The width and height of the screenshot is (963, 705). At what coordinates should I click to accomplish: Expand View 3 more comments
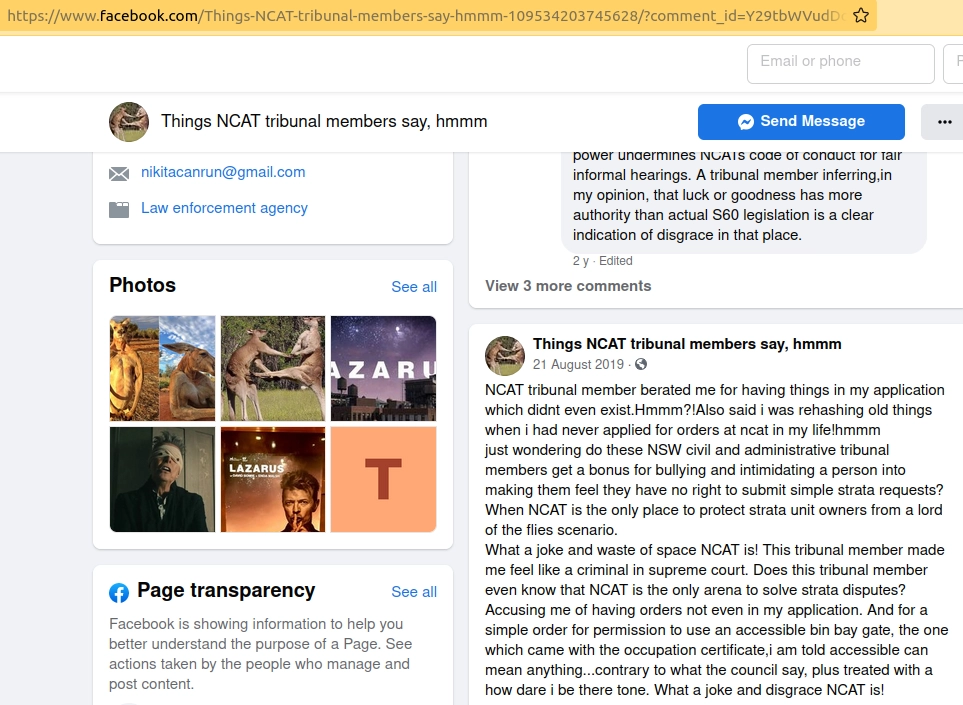click(x=568, y=286)
